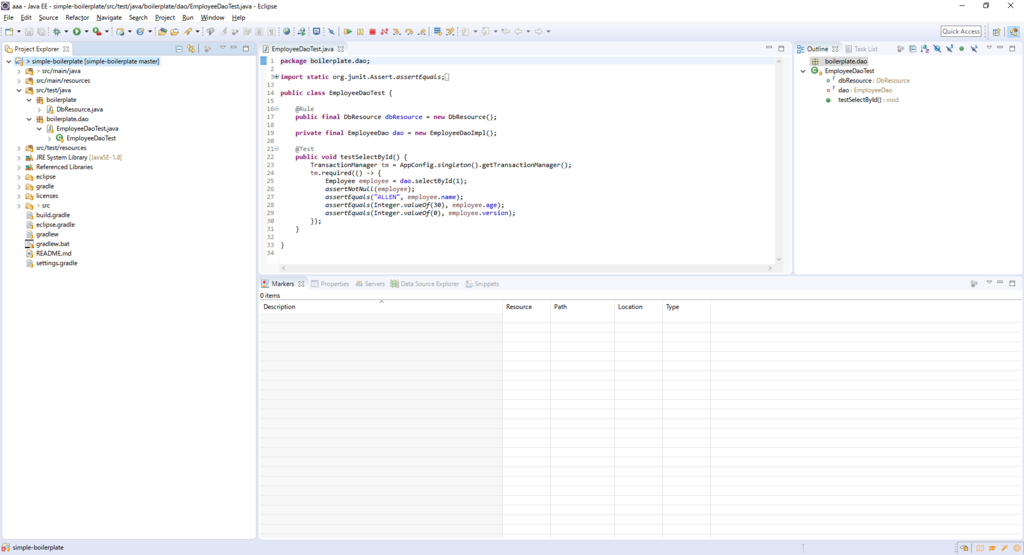This screenshot has width=1024, height=555.
Task: Toggle alphabetical Sort in Outline
Action: 925,48
